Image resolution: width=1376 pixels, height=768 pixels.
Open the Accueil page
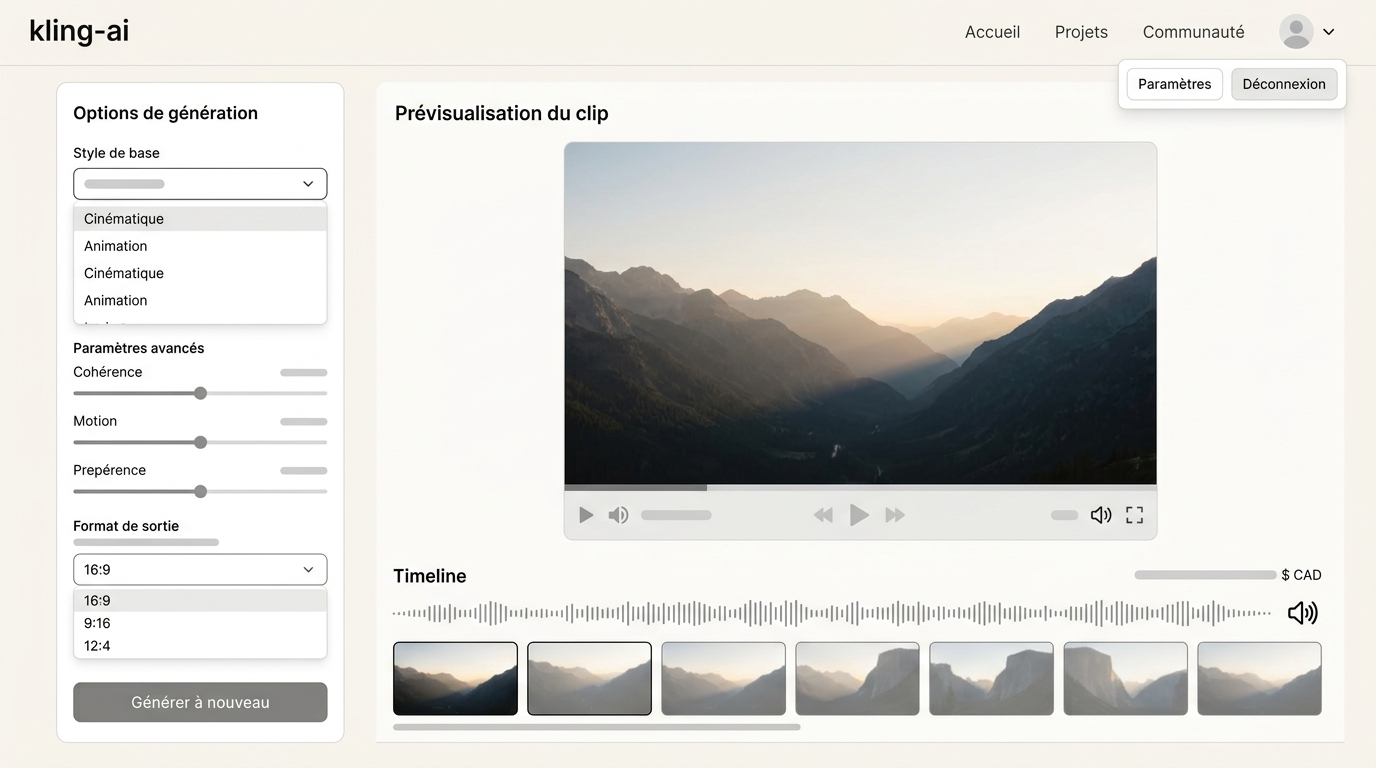[x=992, y=32]
